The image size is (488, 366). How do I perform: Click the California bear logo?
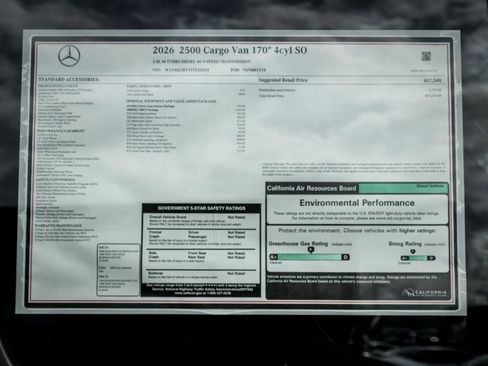[x=407, y=293]
